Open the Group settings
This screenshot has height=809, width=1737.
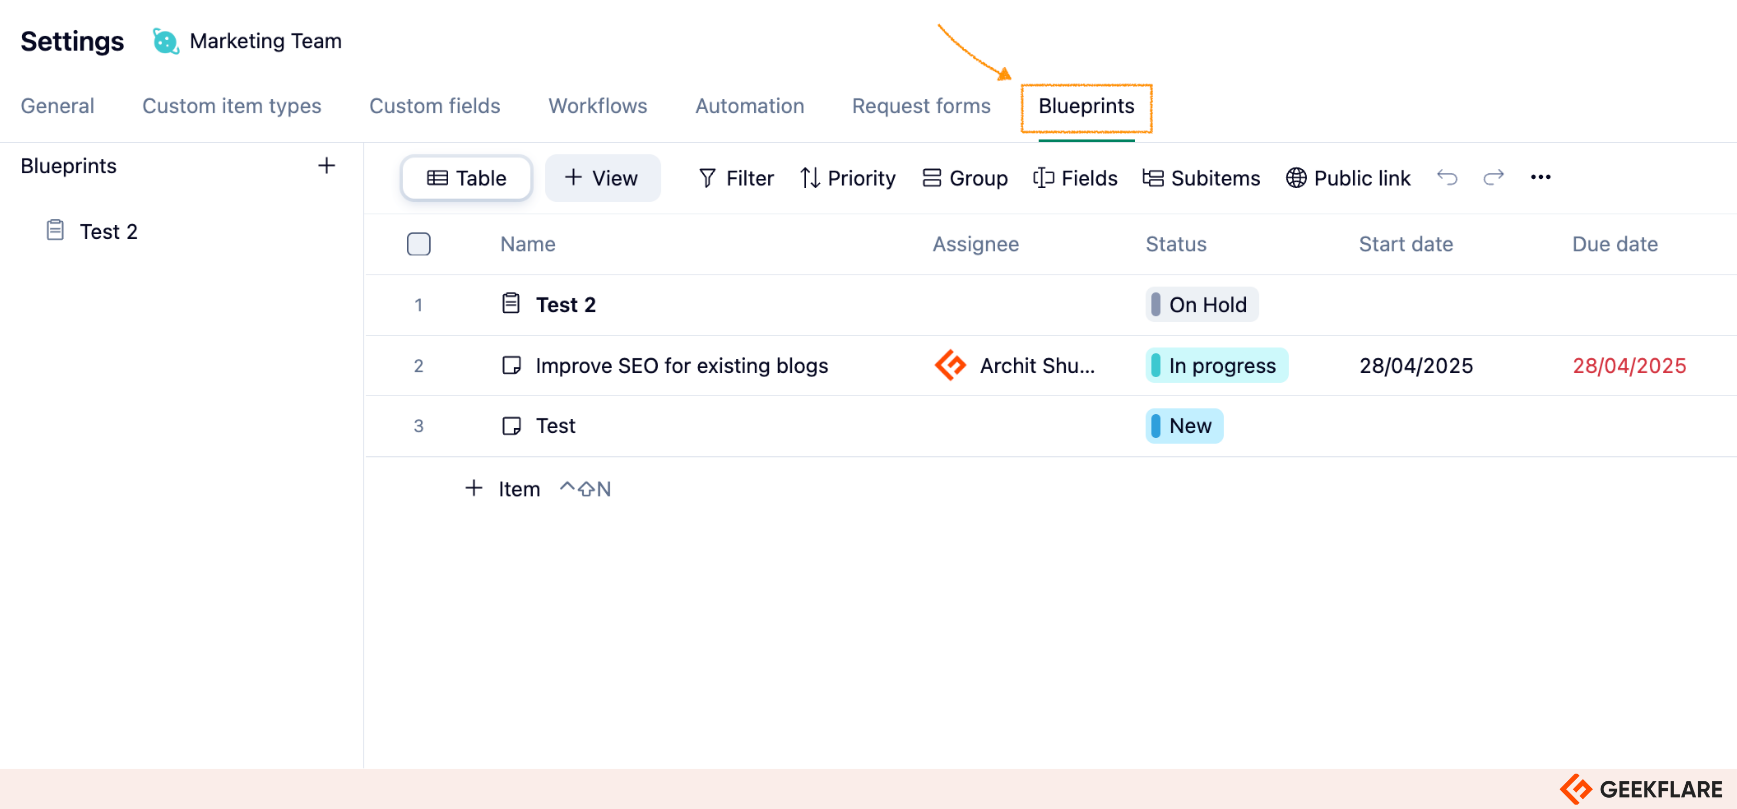pos(964,178)
